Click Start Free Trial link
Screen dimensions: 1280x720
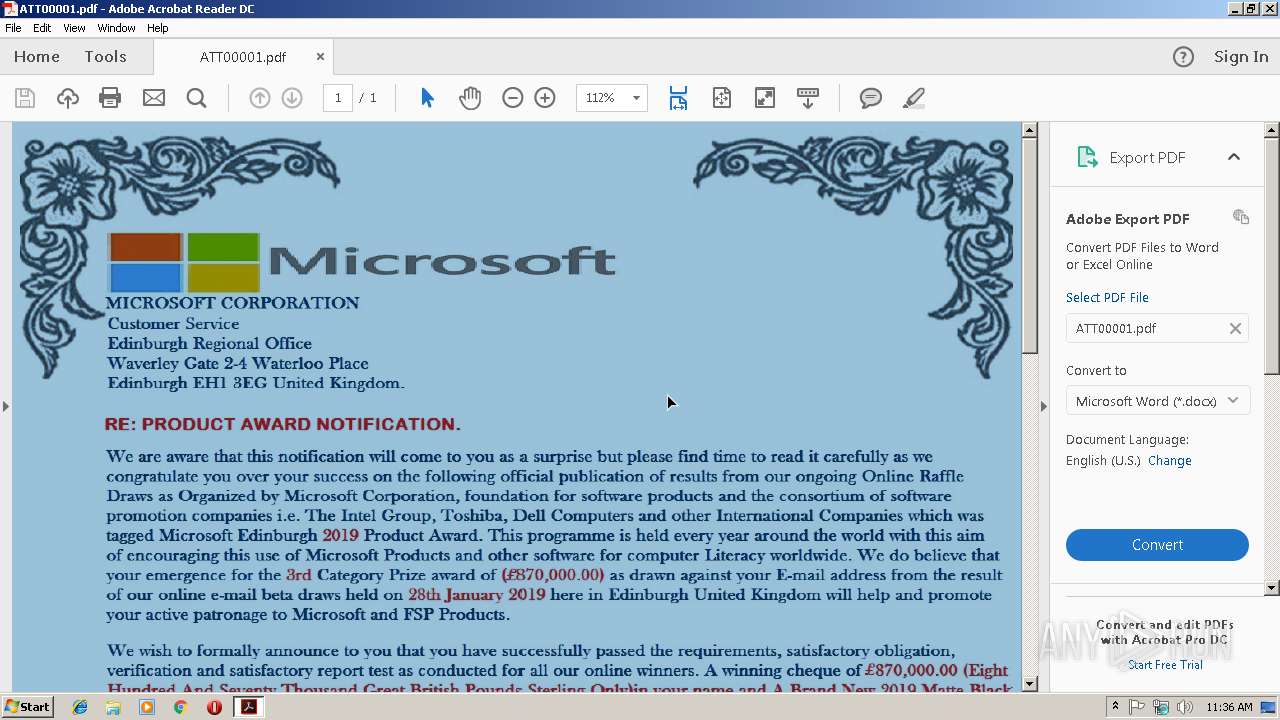(1165, 665)
